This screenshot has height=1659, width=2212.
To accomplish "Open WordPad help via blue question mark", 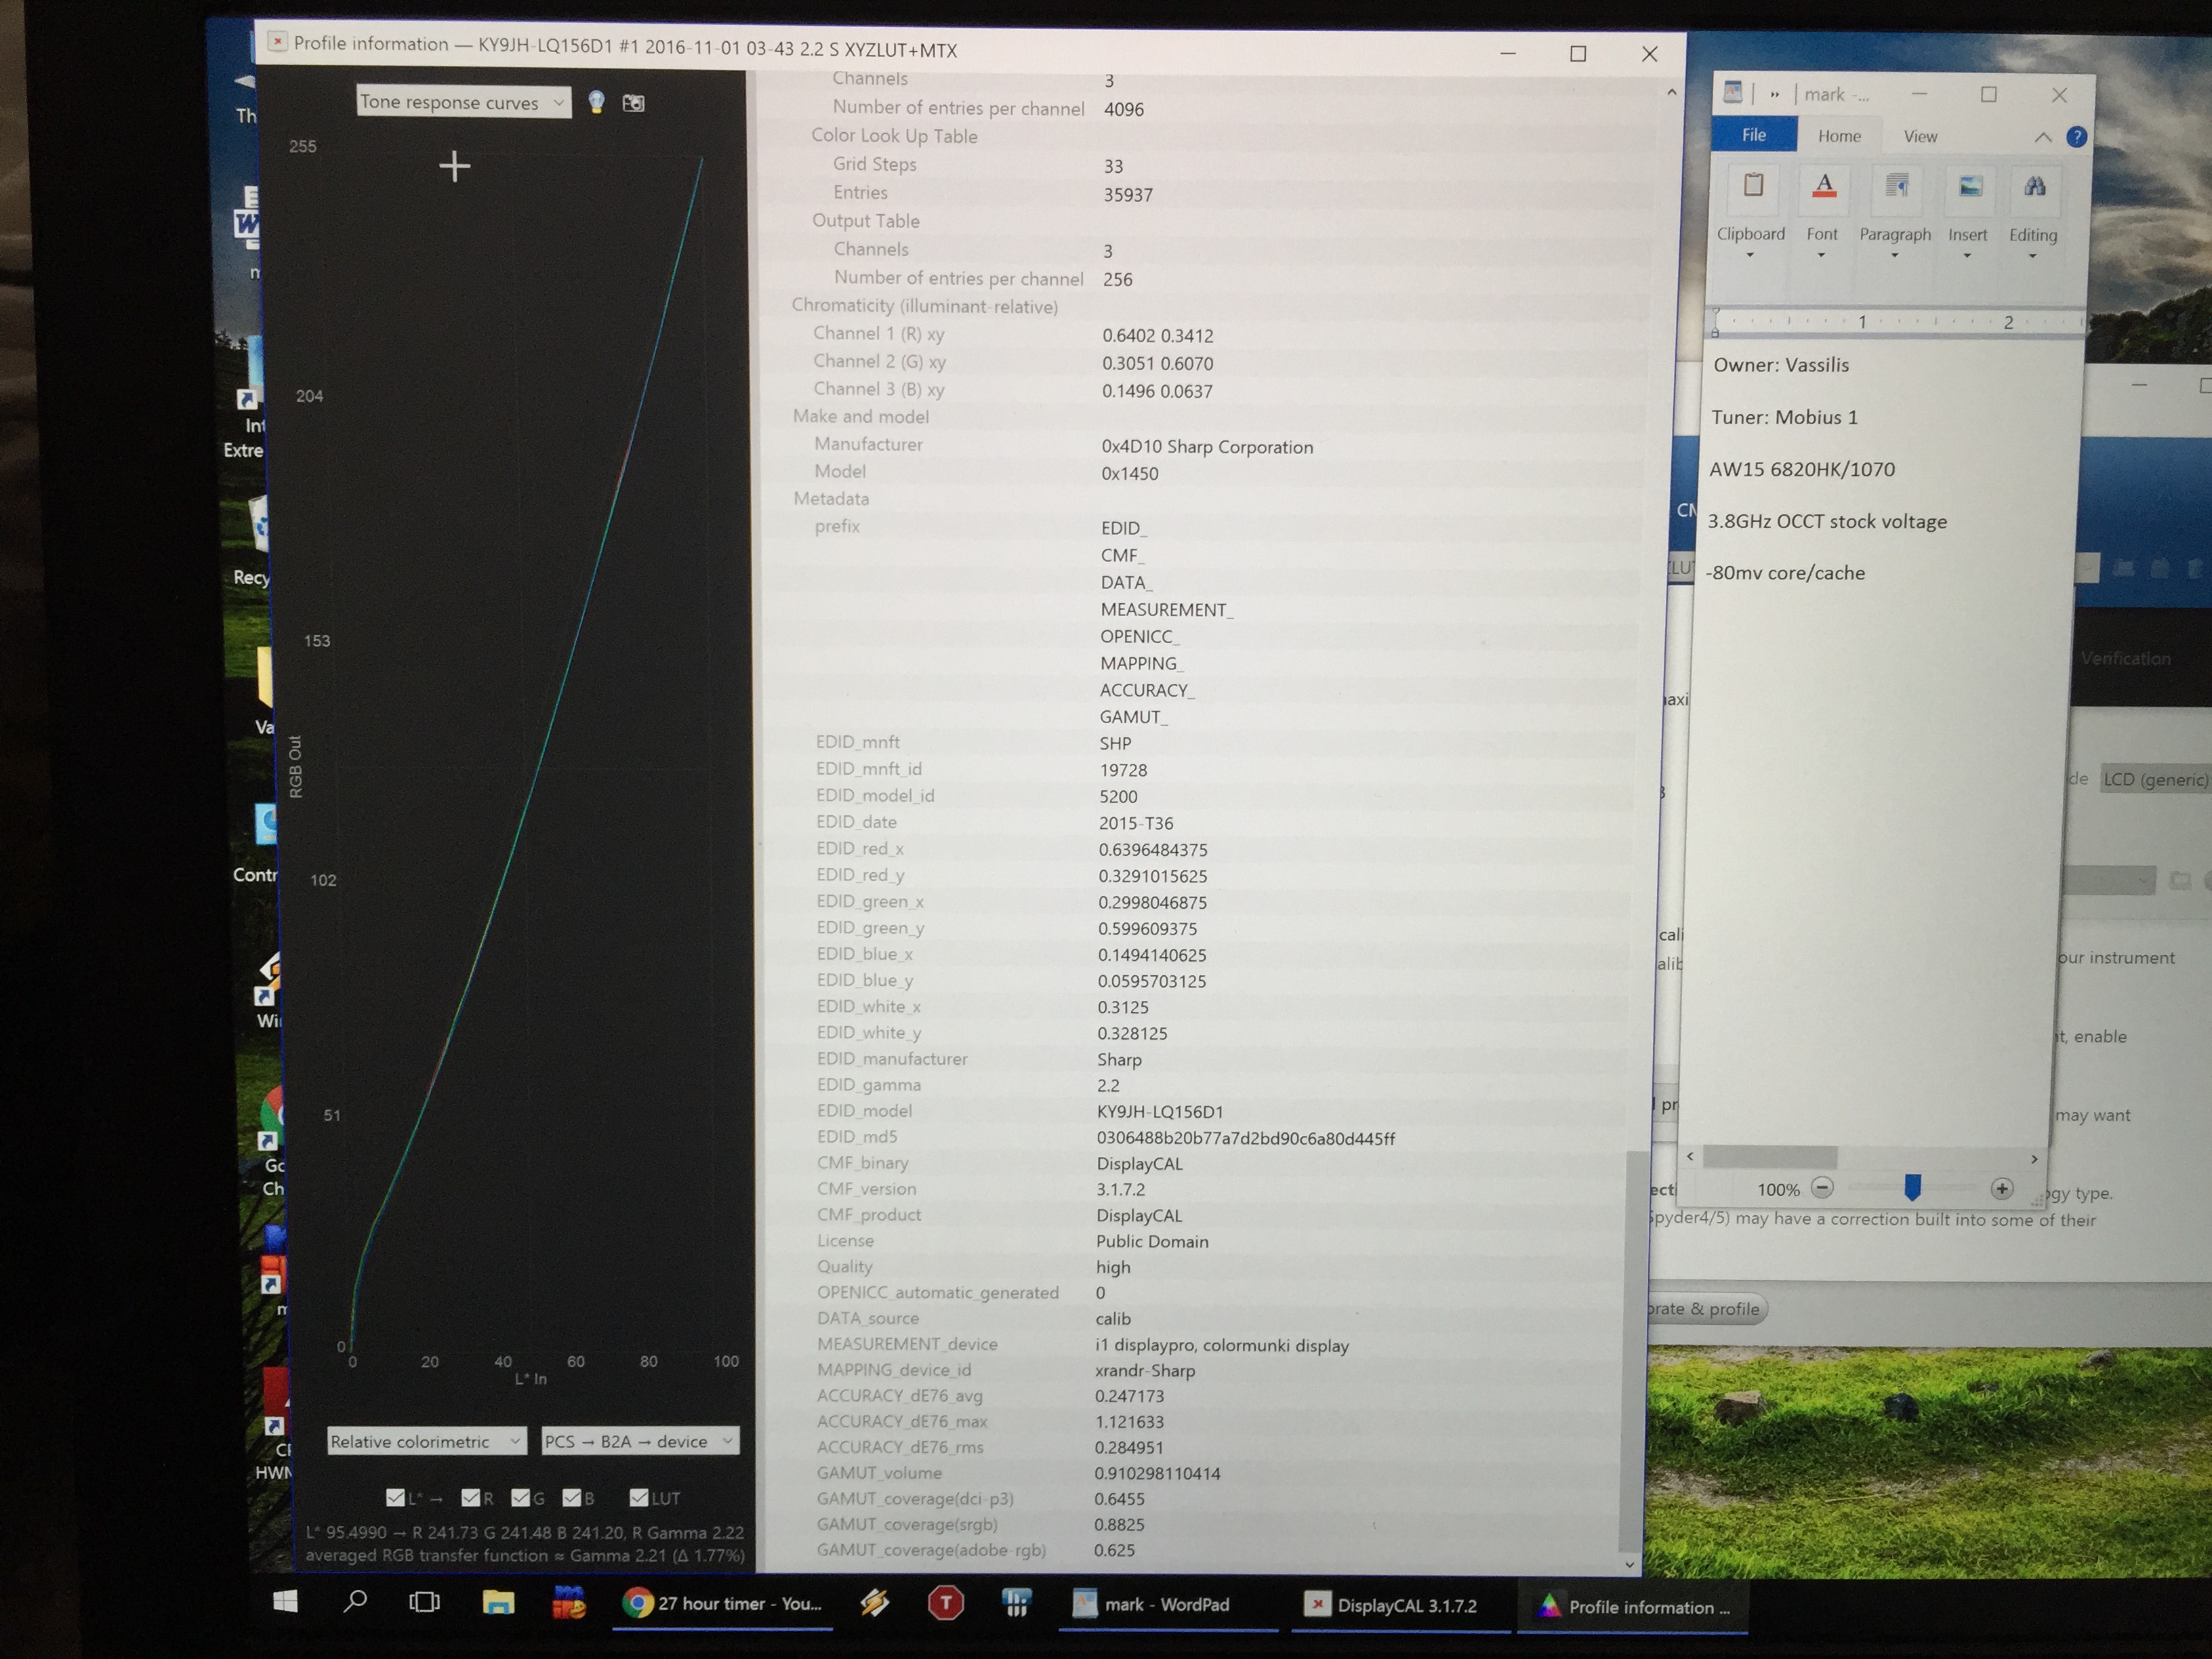I will click(x=2076, y=137).
